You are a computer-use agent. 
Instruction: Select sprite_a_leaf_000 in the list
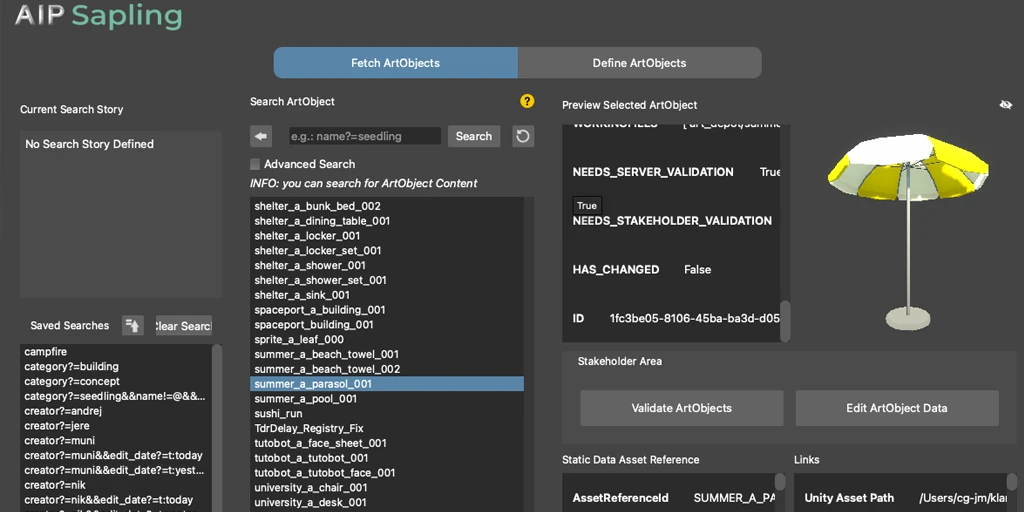(387, 340)
